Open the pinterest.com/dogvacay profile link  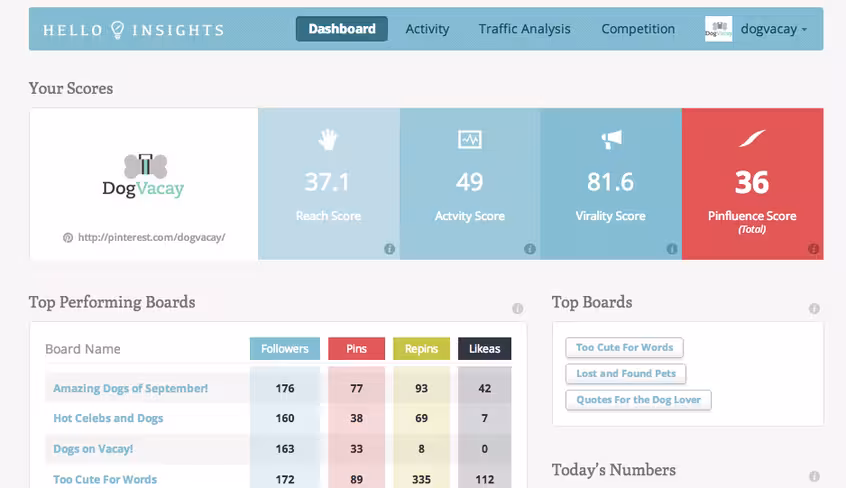[152, 238]
